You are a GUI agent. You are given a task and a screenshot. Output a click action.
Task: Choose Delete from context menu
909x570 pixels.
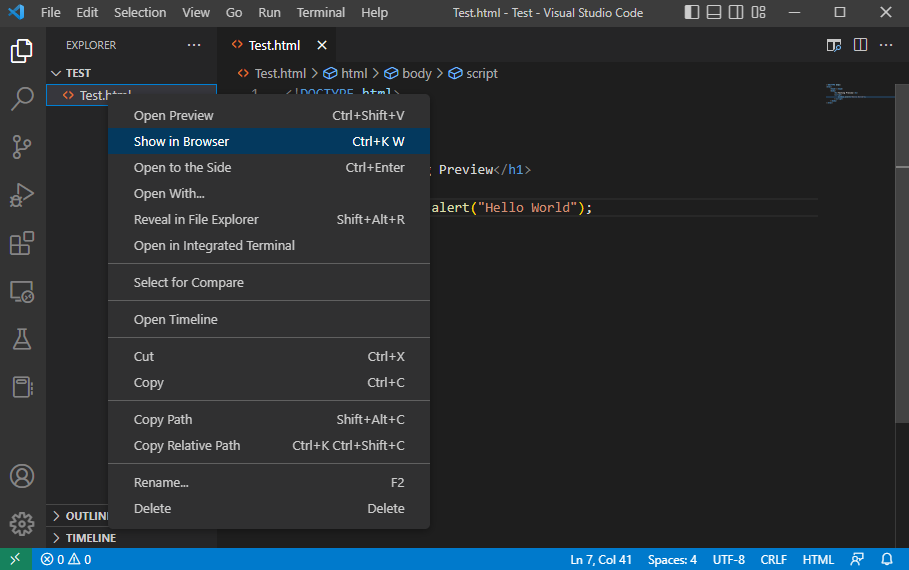269,509
